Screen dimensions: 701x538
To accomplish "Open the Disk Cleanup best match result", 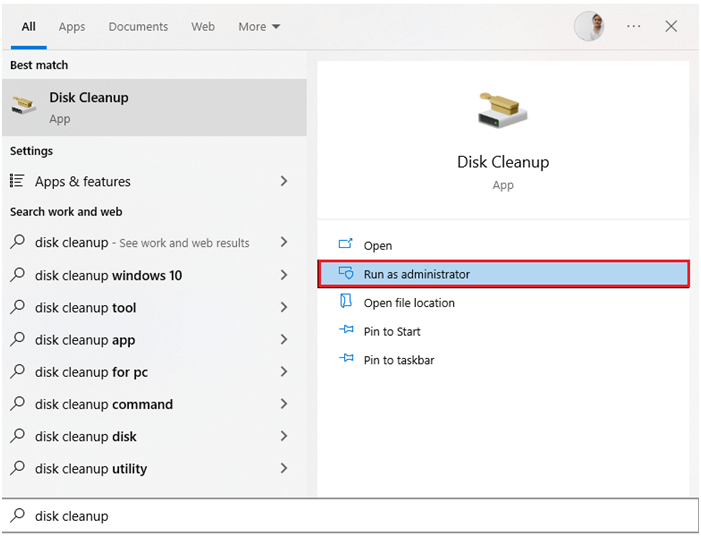I will (x=154, y=107).
